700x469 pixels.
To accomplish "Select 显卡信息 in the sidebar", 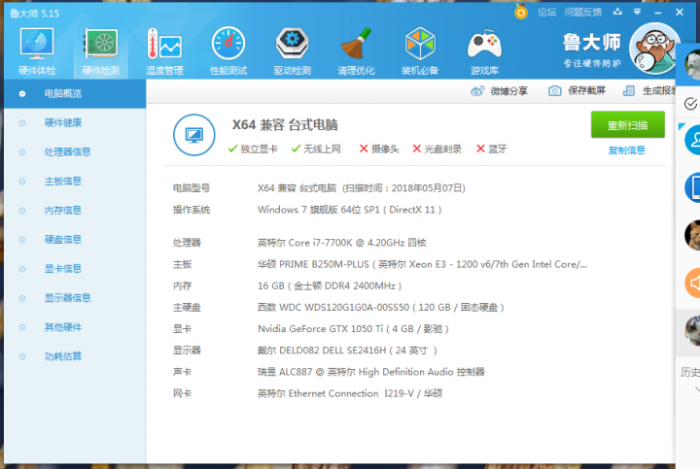I will pos(63,268).
